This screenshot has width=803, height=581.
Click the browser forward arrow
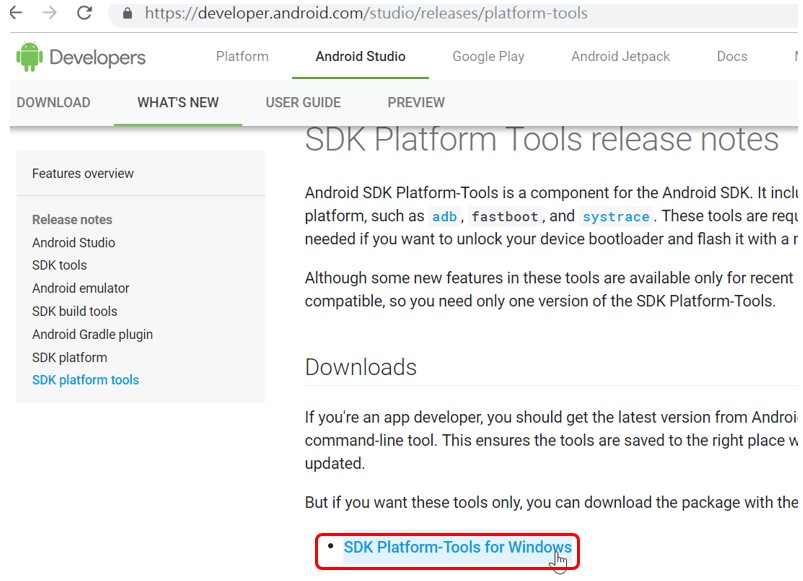pyautogui.click(x=50, y=12)
